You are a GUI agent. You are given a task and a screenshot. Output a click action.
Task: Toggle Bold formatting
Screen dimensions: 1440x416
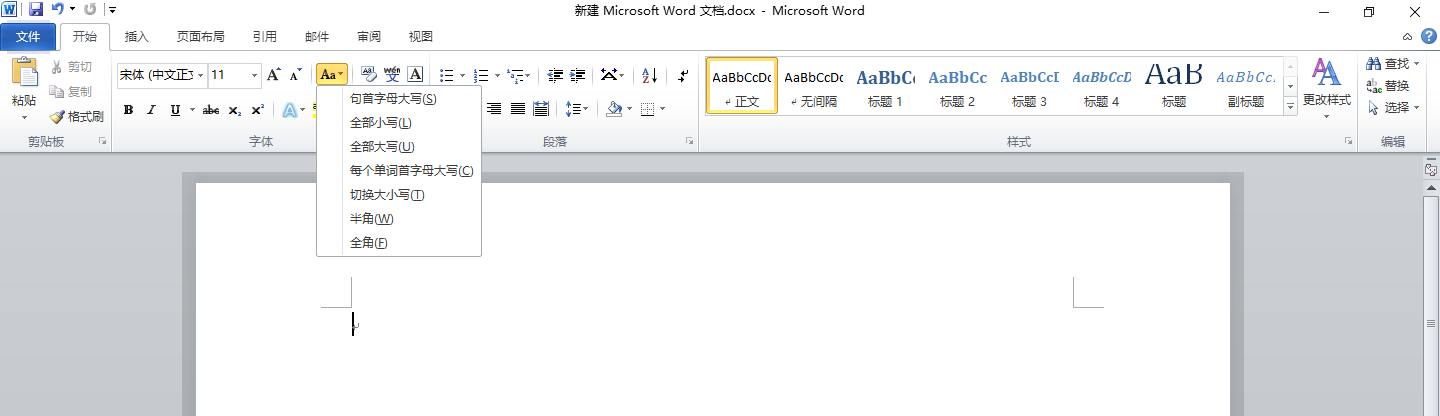[x=128, y=110]
